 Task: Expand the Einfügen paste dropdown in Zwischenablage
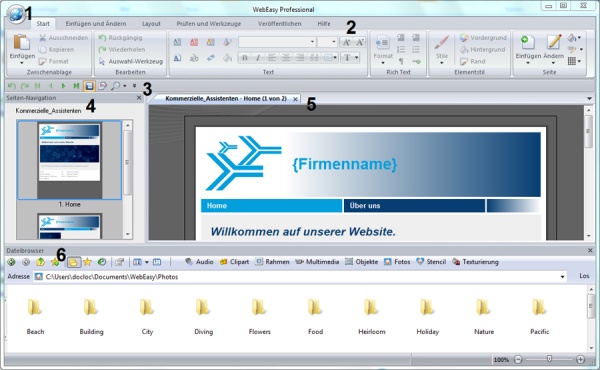pos(22,63)
